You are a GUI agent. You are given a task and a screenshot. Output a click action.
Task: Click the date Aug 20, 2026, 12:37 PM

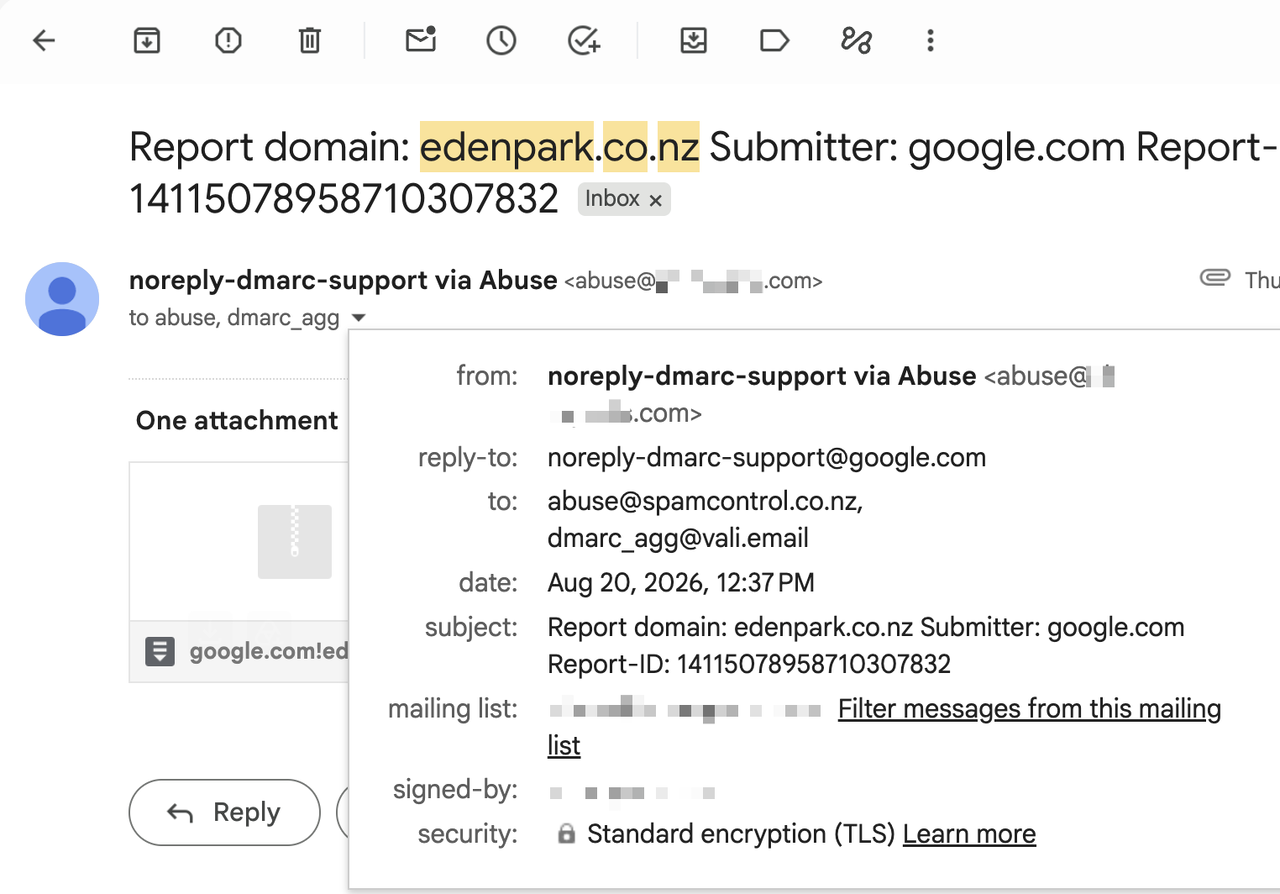tap(681, 582)
